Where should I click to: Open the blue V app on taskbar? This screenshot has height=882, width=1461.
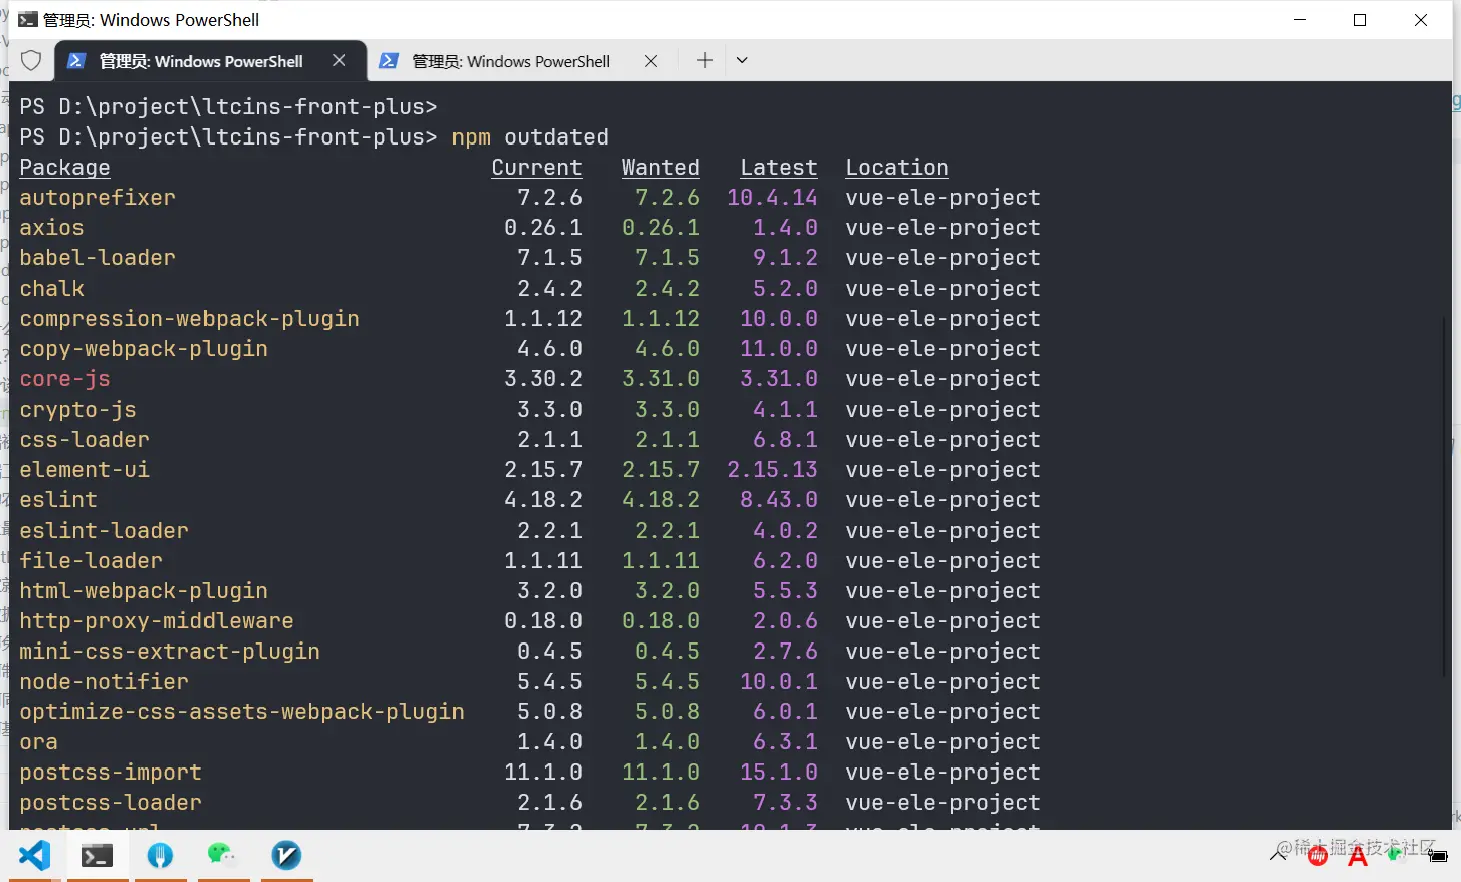[286, 855]
